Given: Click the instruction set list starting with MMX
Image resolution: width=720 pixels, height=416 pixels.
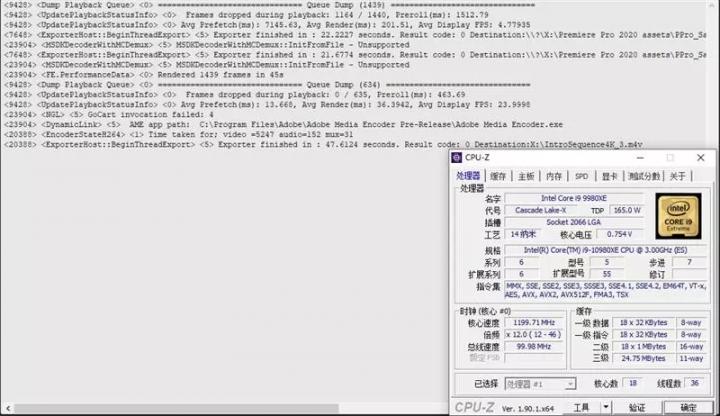Looking at the screenshot, I should coord(605,290).
